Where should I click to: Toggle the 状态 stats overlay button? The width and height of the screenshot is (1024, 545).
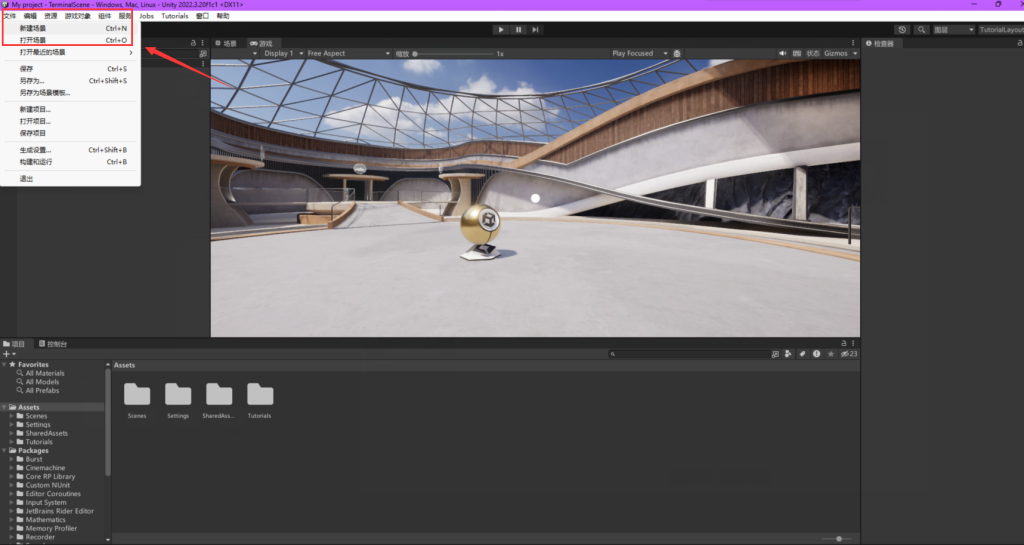click(812, 53)
